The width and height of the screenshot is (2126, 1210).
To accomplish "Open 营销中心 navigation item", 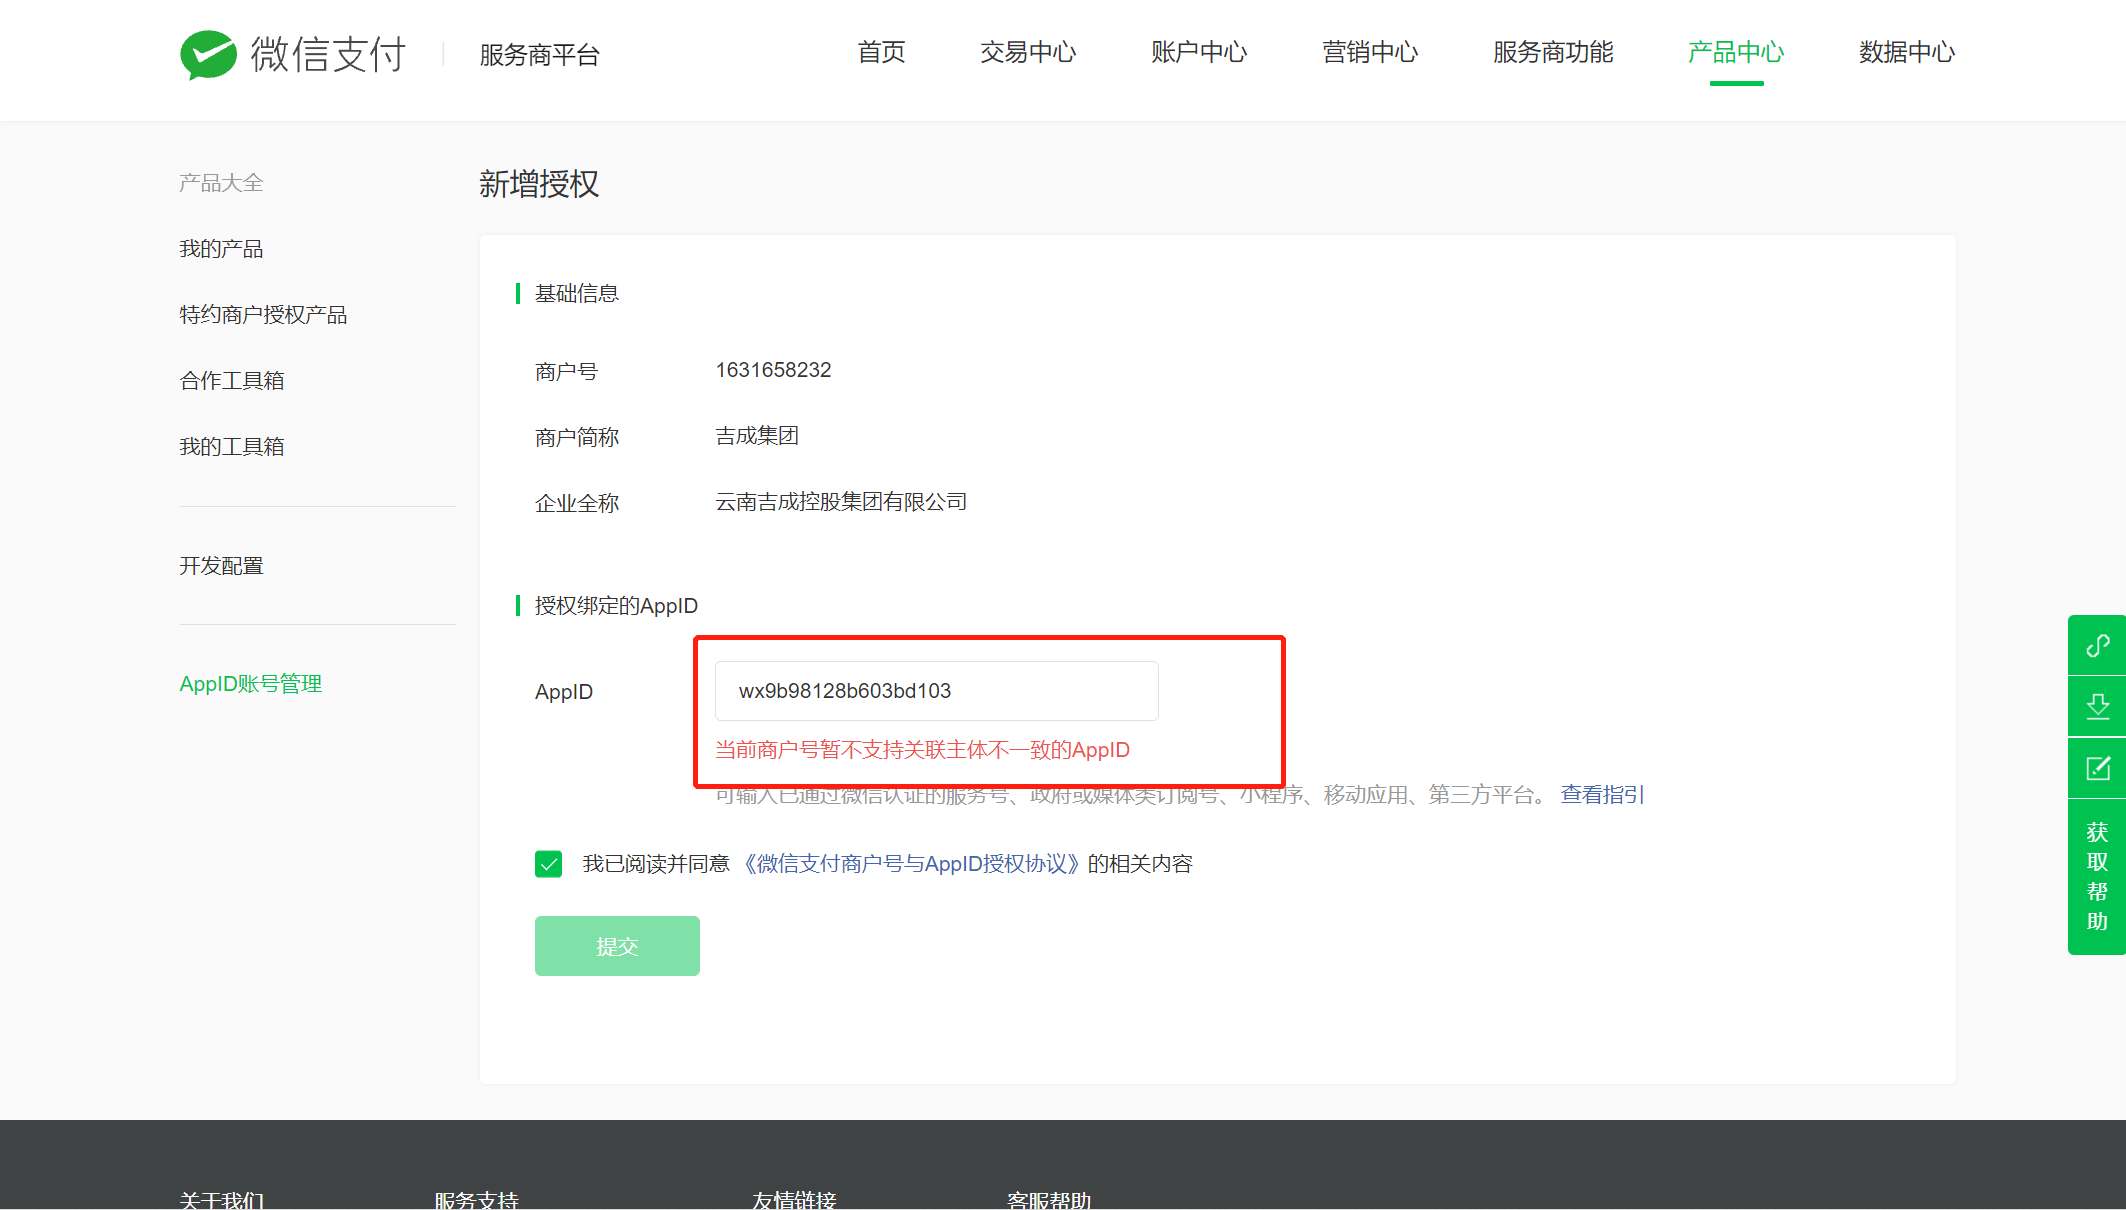I will [x=1369, y=52].
